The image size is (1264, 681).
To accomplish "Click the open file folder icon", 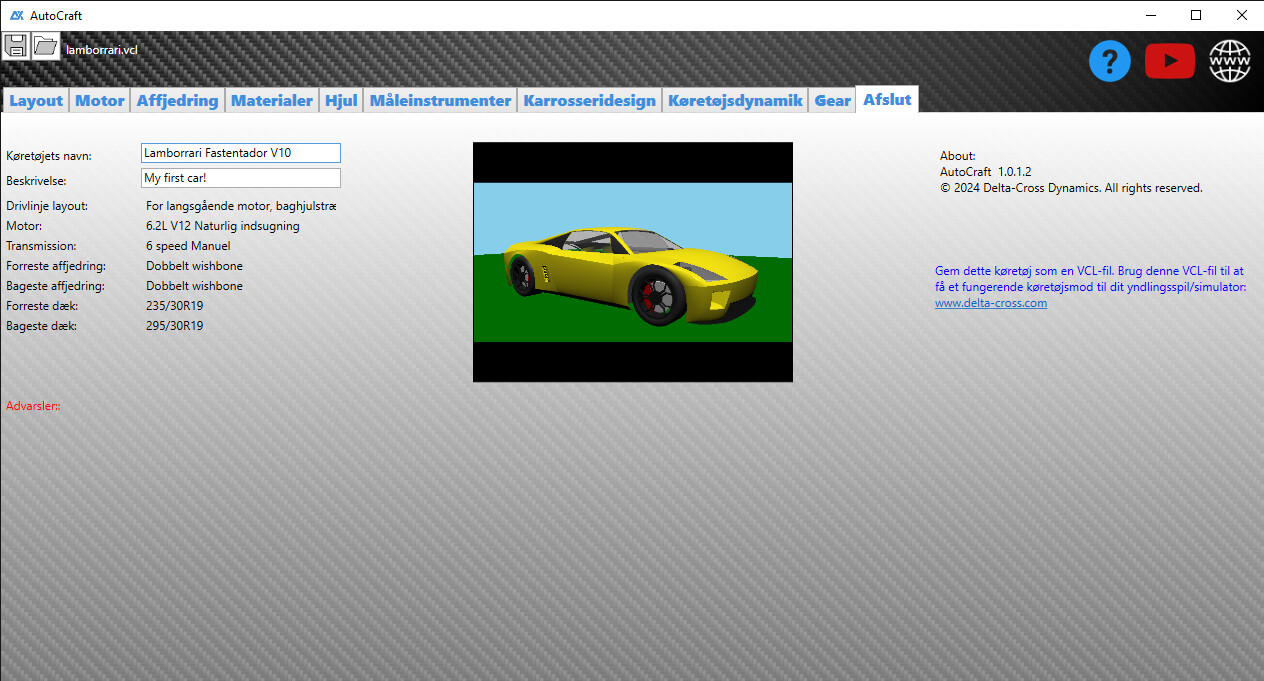I will (x=46, y=45).
